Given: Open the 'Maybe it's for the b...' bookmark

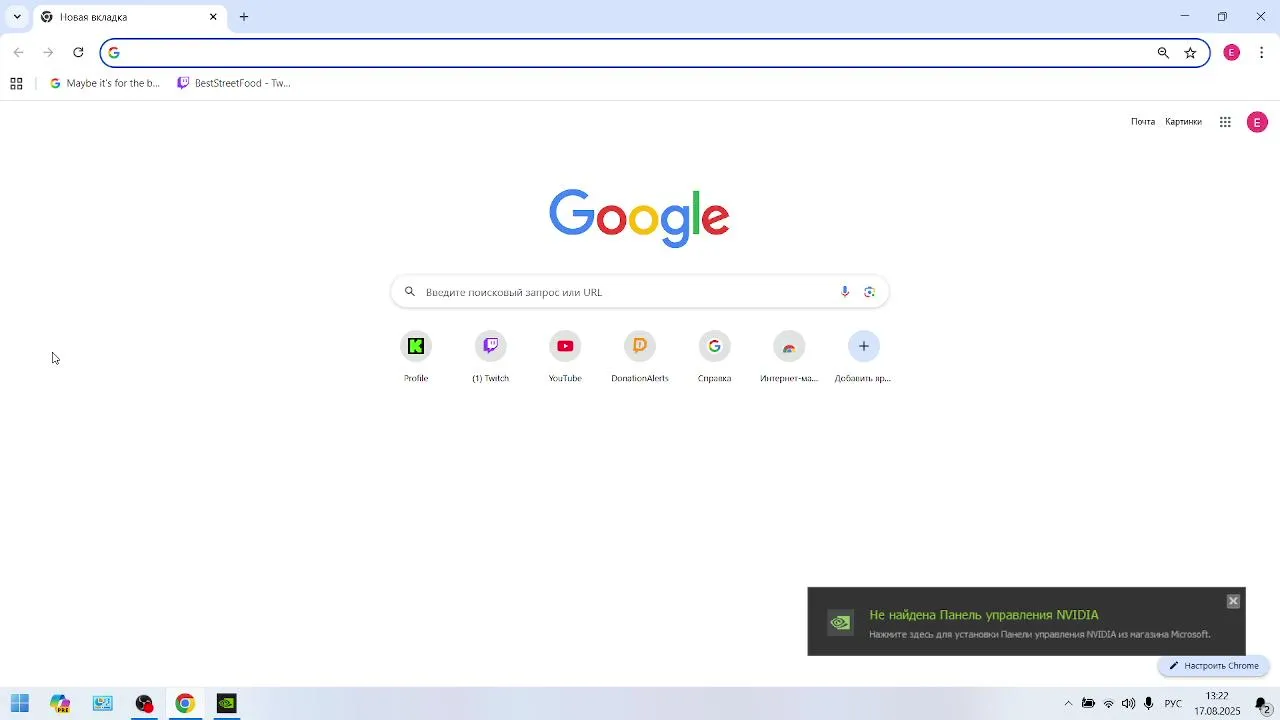Looking at the screenshot, I should 105,84.
